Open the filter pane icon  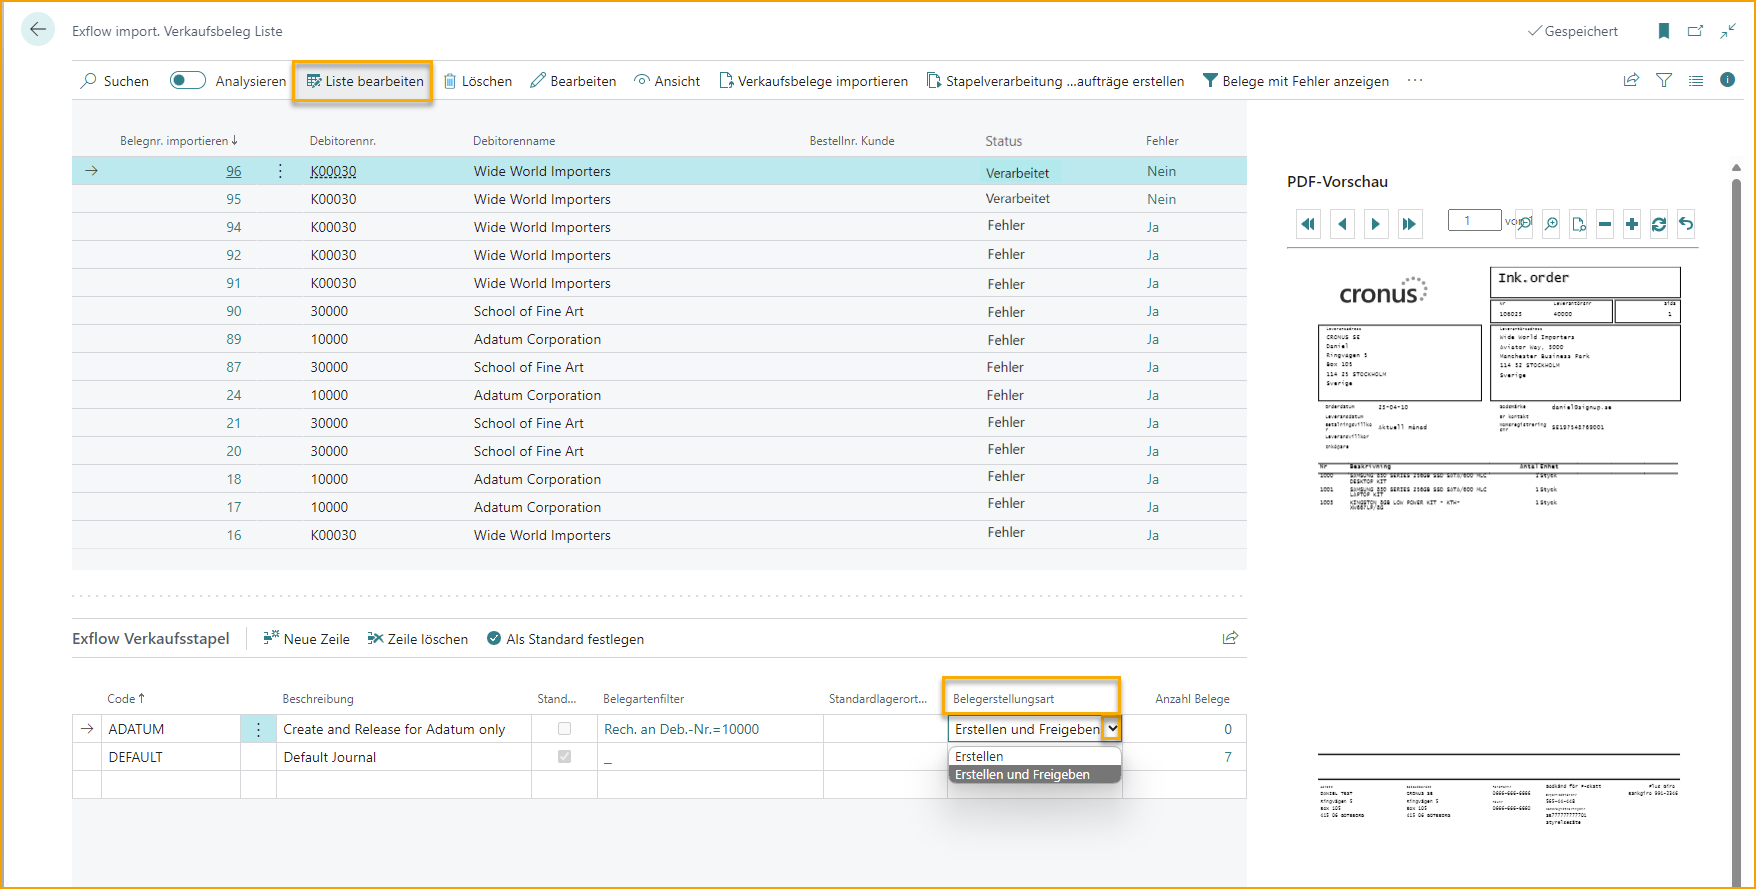point(1664,81)
